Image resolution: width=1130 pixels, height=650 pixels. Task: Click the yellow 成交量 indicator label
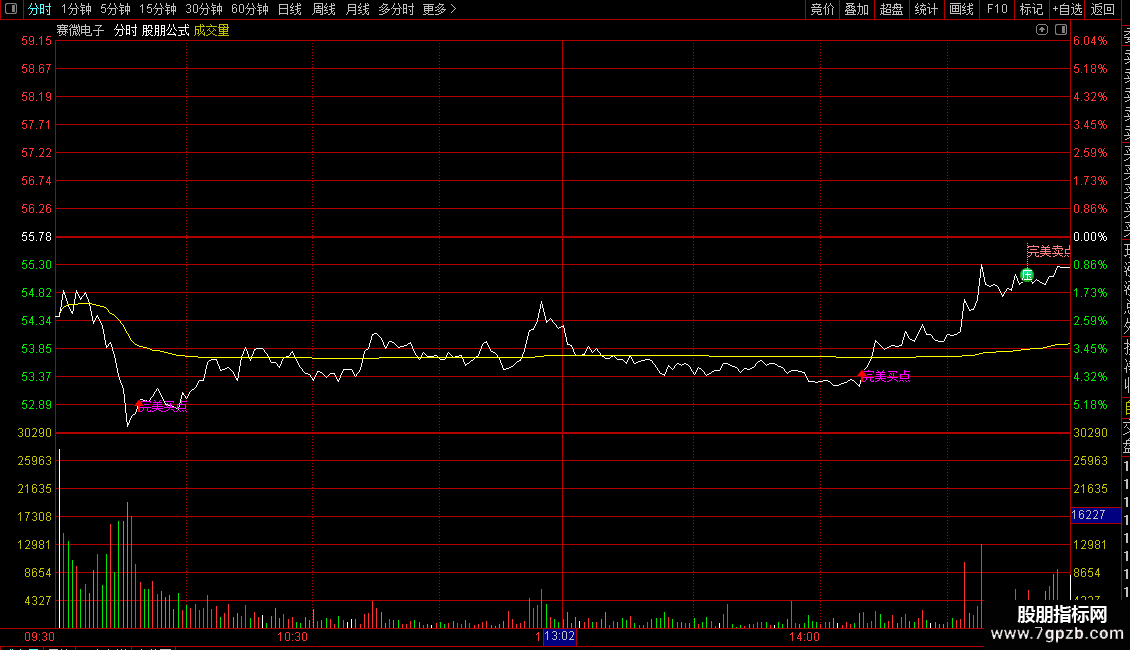coord(211,30)
